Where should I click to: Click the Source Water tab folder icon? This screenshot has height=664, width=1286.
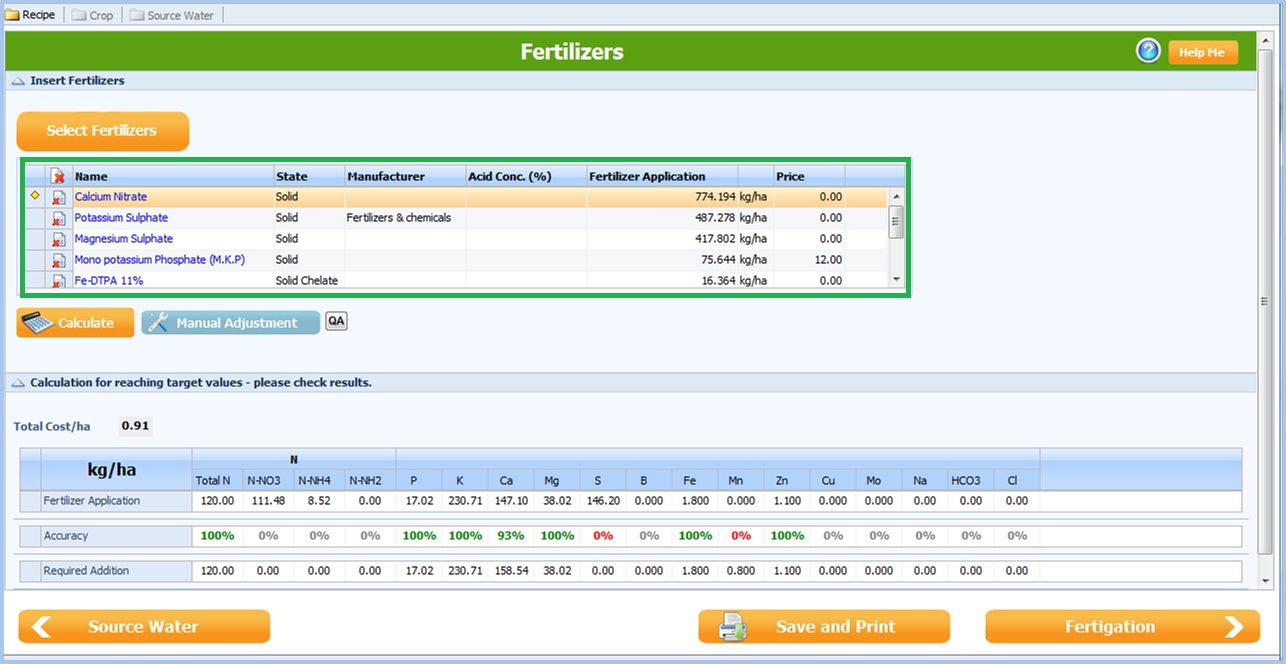137,15
